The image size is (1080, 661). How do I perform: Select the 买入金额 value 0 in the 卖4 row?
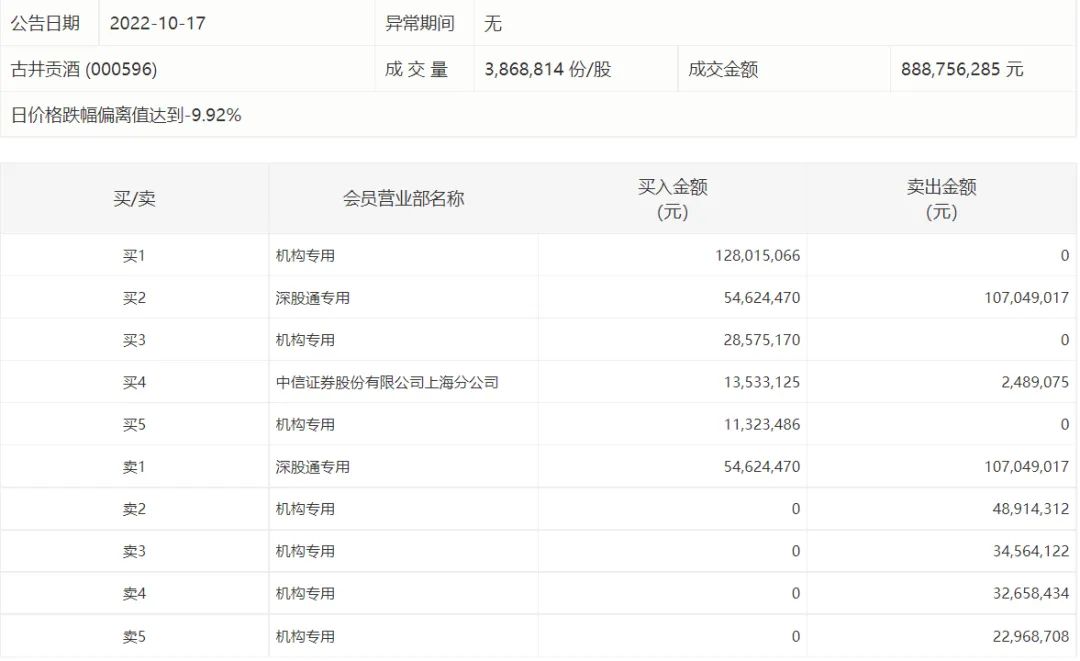796,594
